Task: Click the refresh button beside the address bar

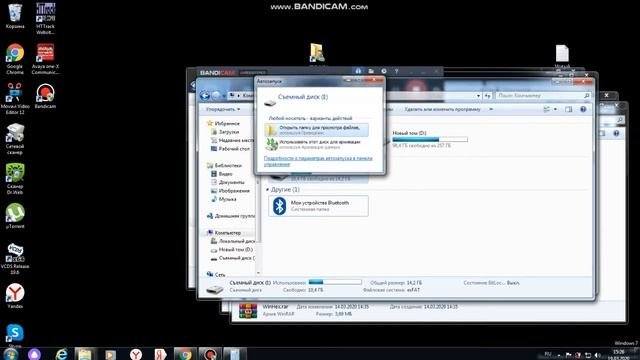Action: (x=487, y=96)
